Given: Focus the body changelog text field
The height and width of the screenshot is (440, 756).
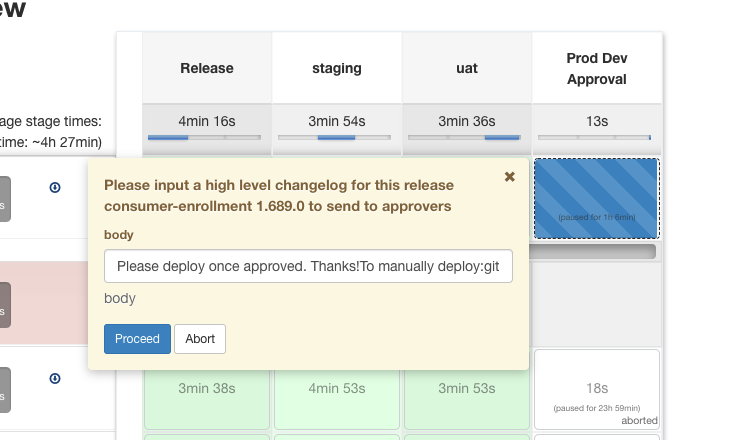Looking at the screenshot, I should coord(308,266).
